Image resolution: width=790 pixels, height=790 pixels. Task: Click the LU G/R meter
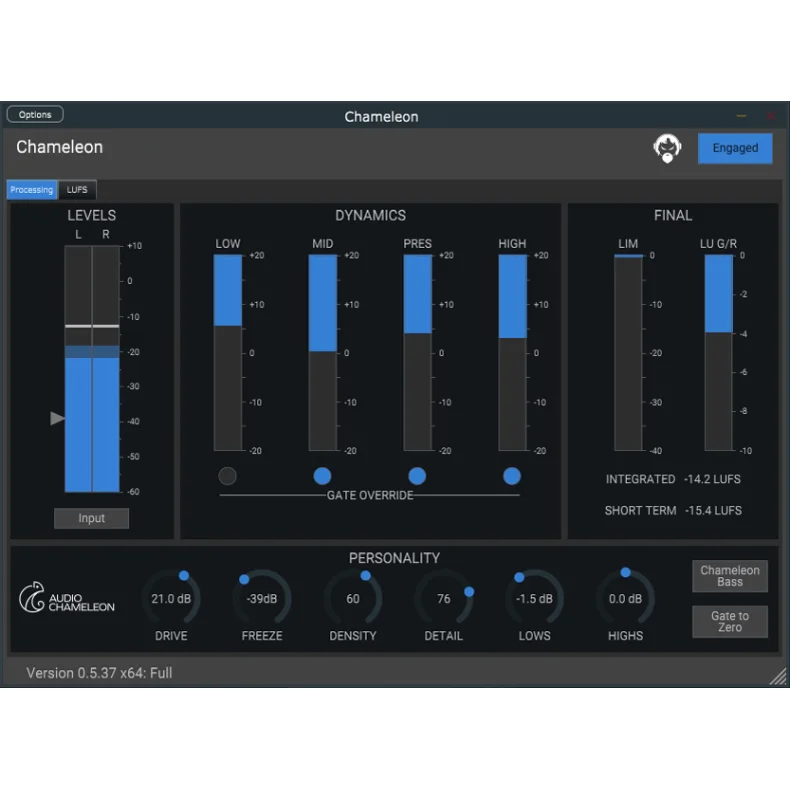point(718,352)
